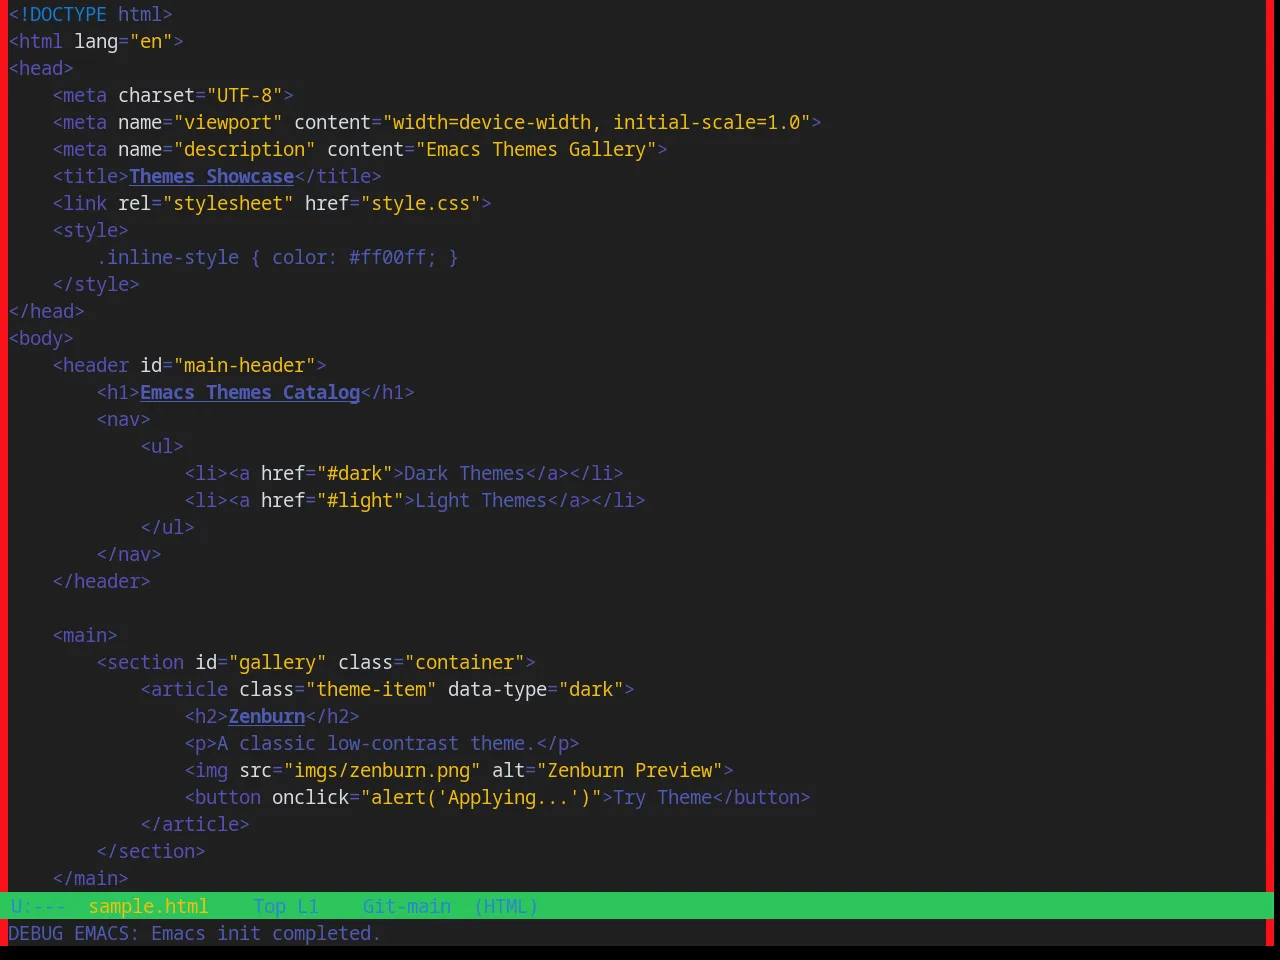Click the Light Themes link text
1280x960 pixels.
[481, 500]
